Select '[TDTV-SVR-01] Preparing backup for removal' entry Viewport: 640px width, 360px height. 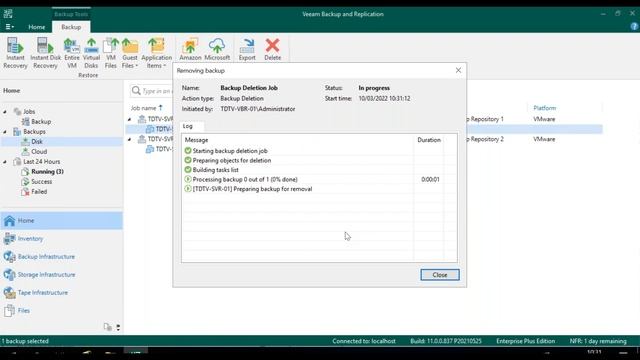252,189
